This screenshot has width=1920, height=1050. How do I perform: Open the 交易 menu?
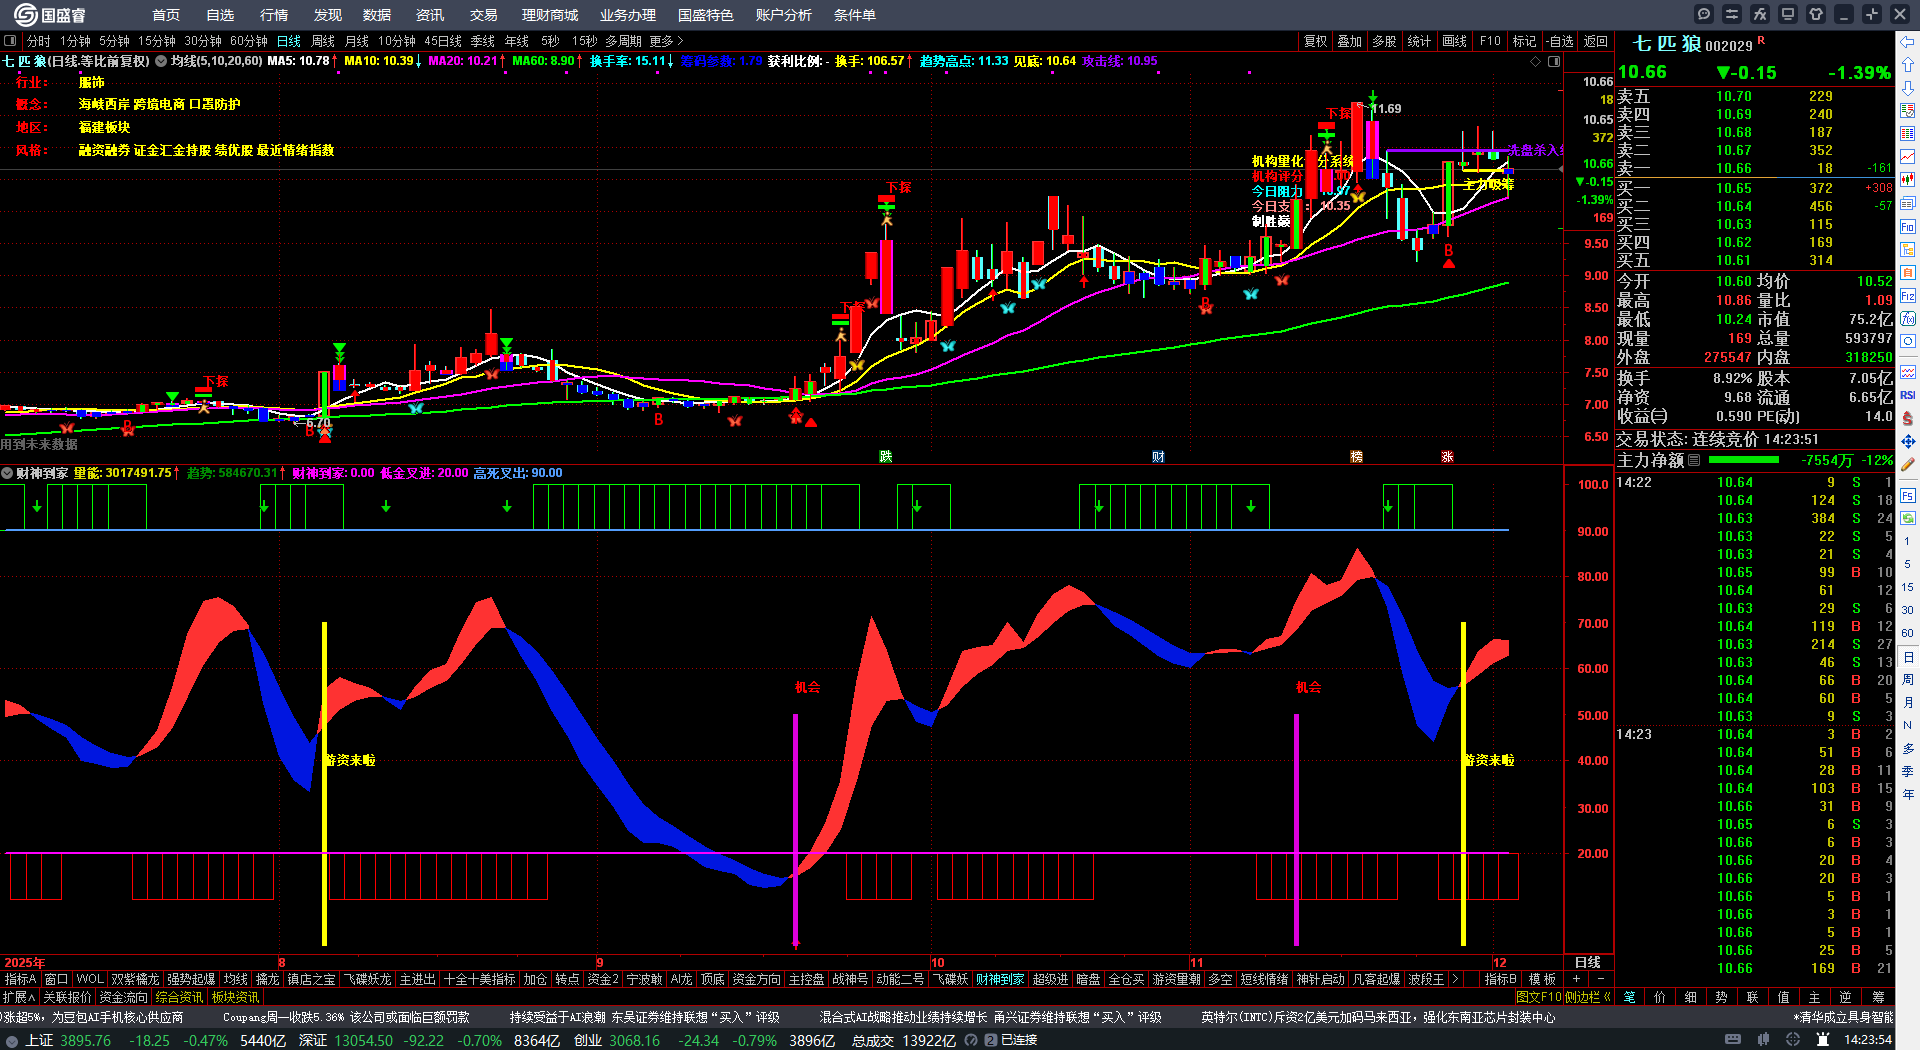[x=484, y=15]
